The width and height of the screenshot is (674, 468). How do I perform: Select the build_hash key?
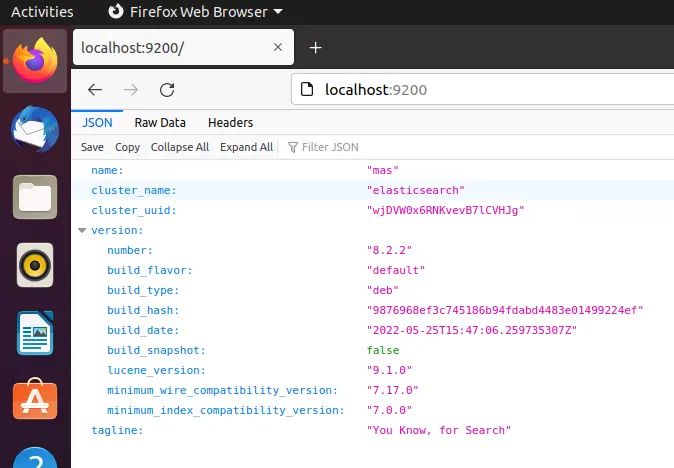pos(143,310)
